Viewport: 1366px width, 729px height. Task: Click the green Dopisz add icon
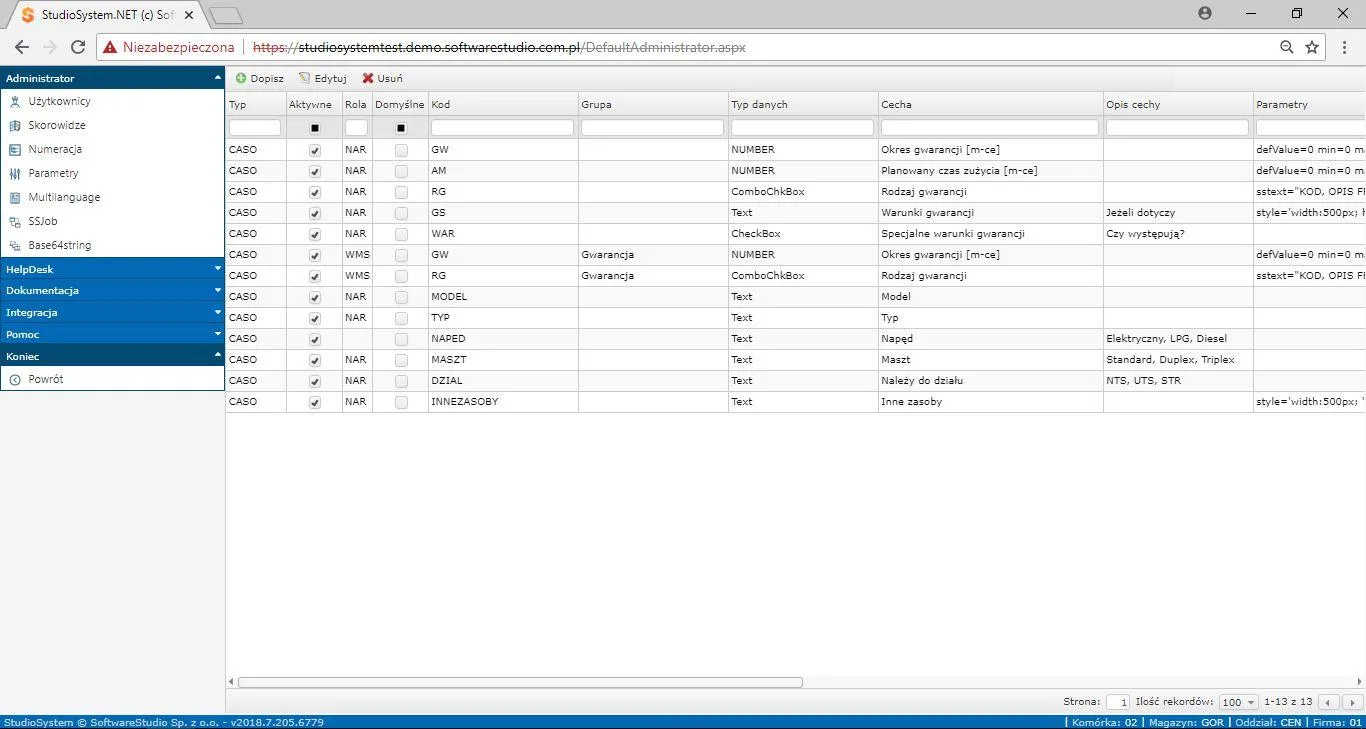click(241, 78)
